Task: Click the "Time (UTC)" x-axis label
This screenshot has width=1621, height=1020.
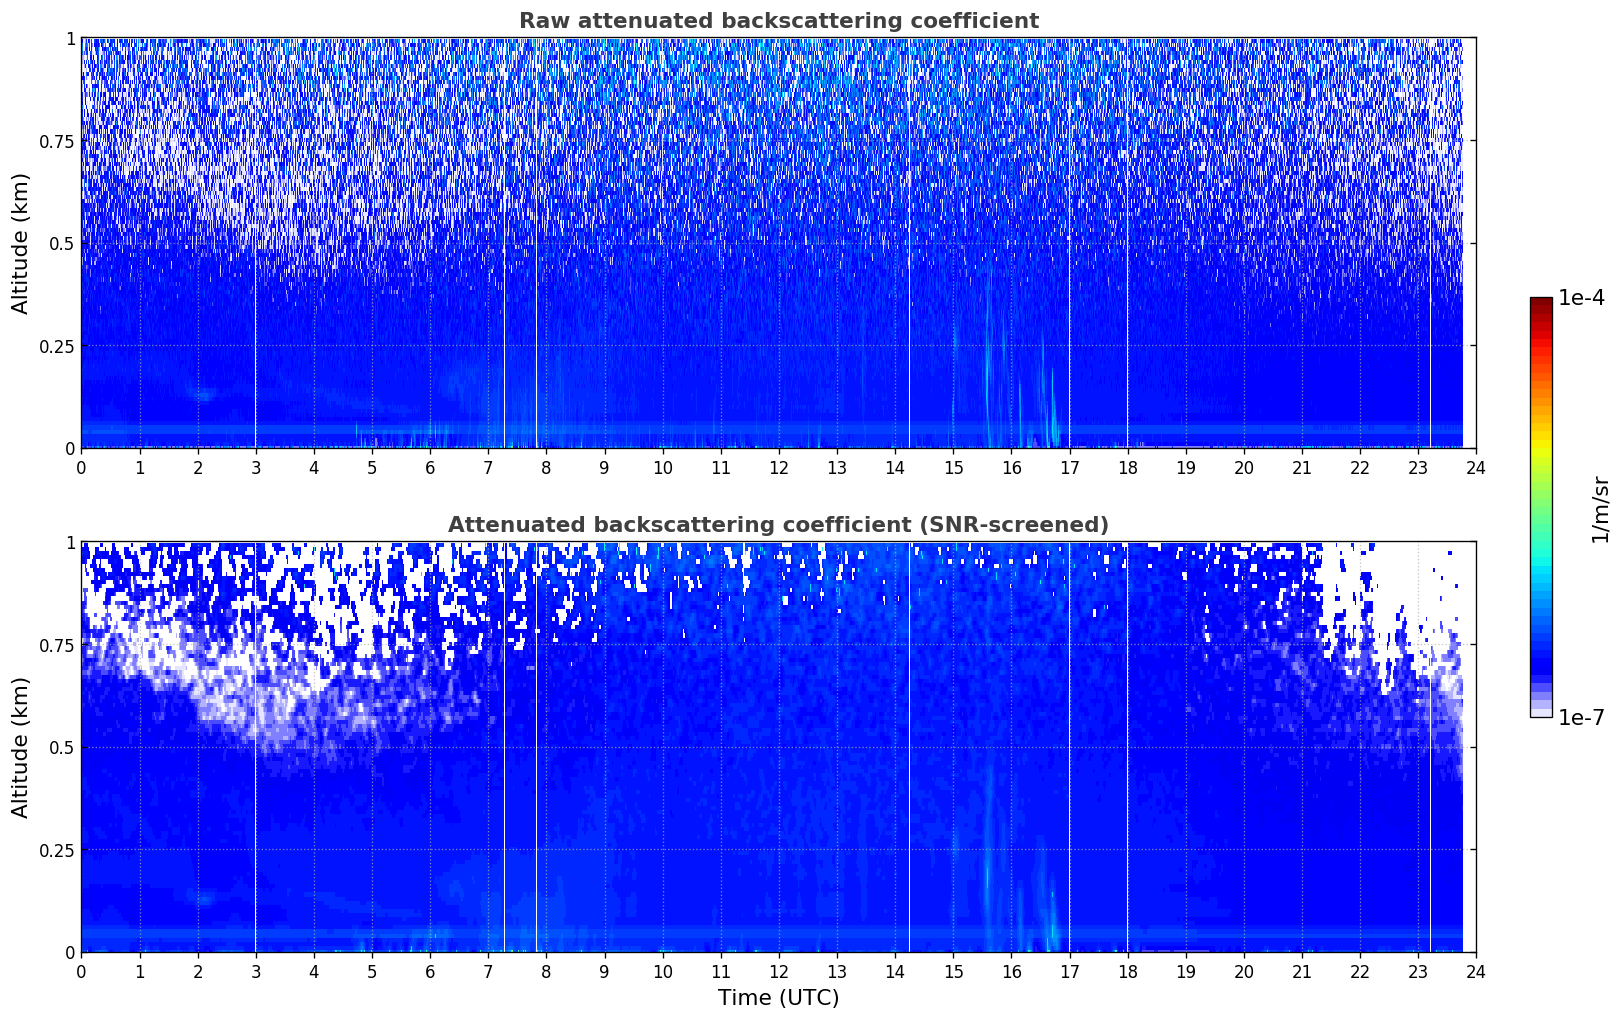Action: (778, 997)
